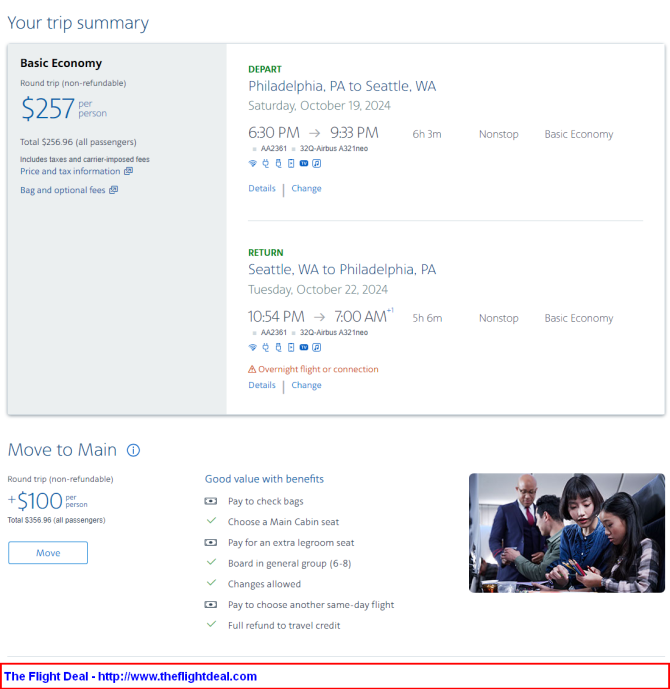
Task: Click the green RETURN label
Action: click(x=266, y=253)
